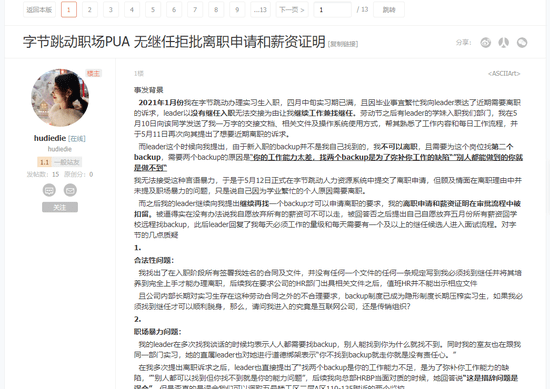Click 返回本版 to return to board
The image size is (550, 389).
click(39, 10)
